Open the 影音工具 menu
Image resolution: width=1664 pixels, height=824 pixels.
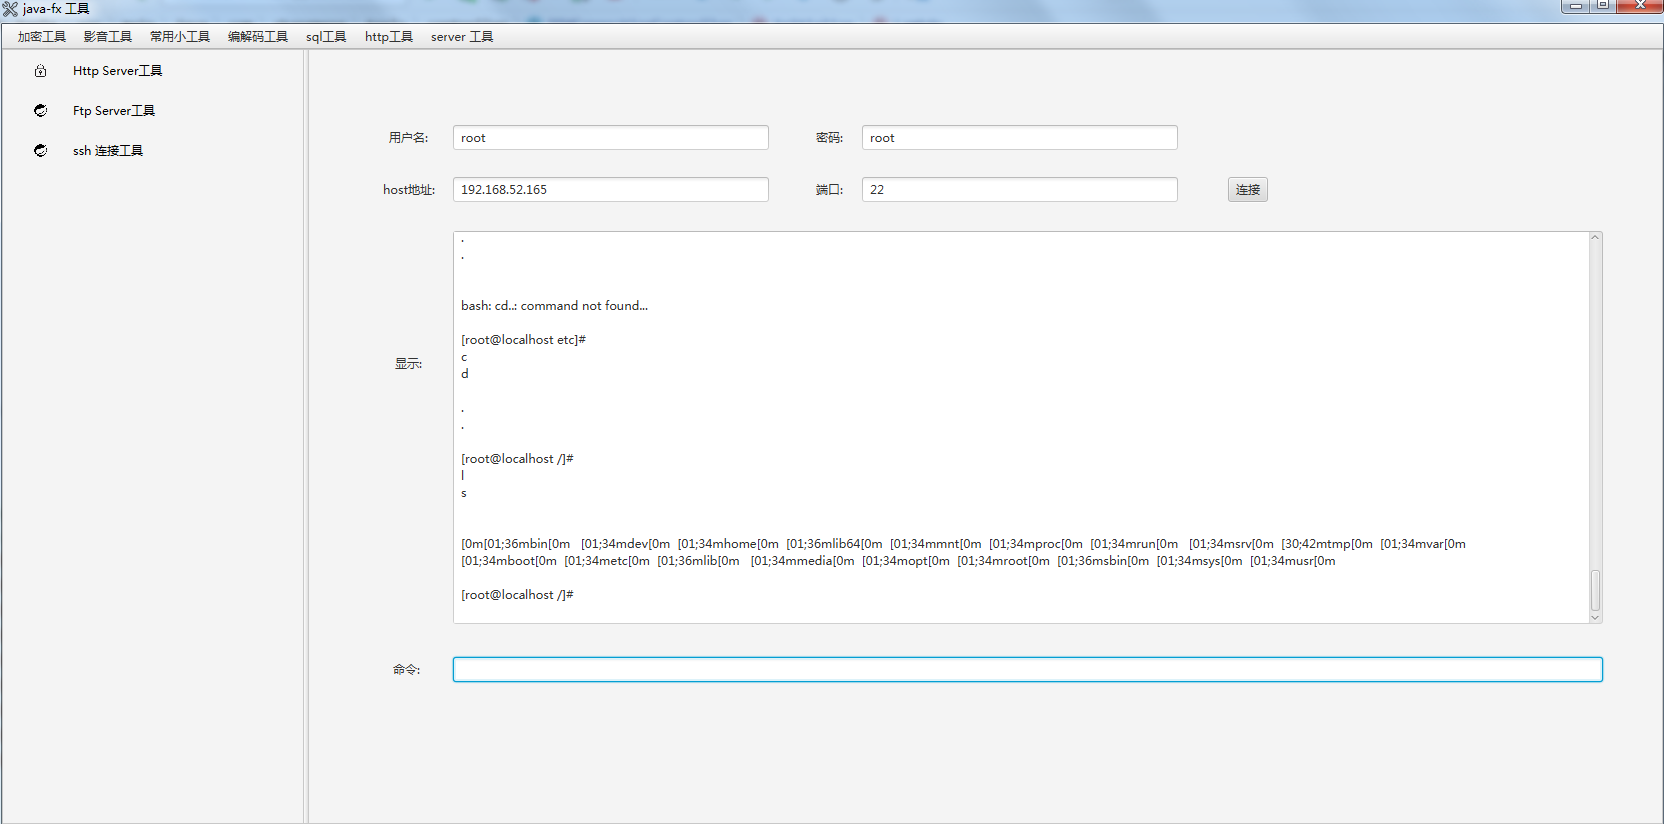107,37
